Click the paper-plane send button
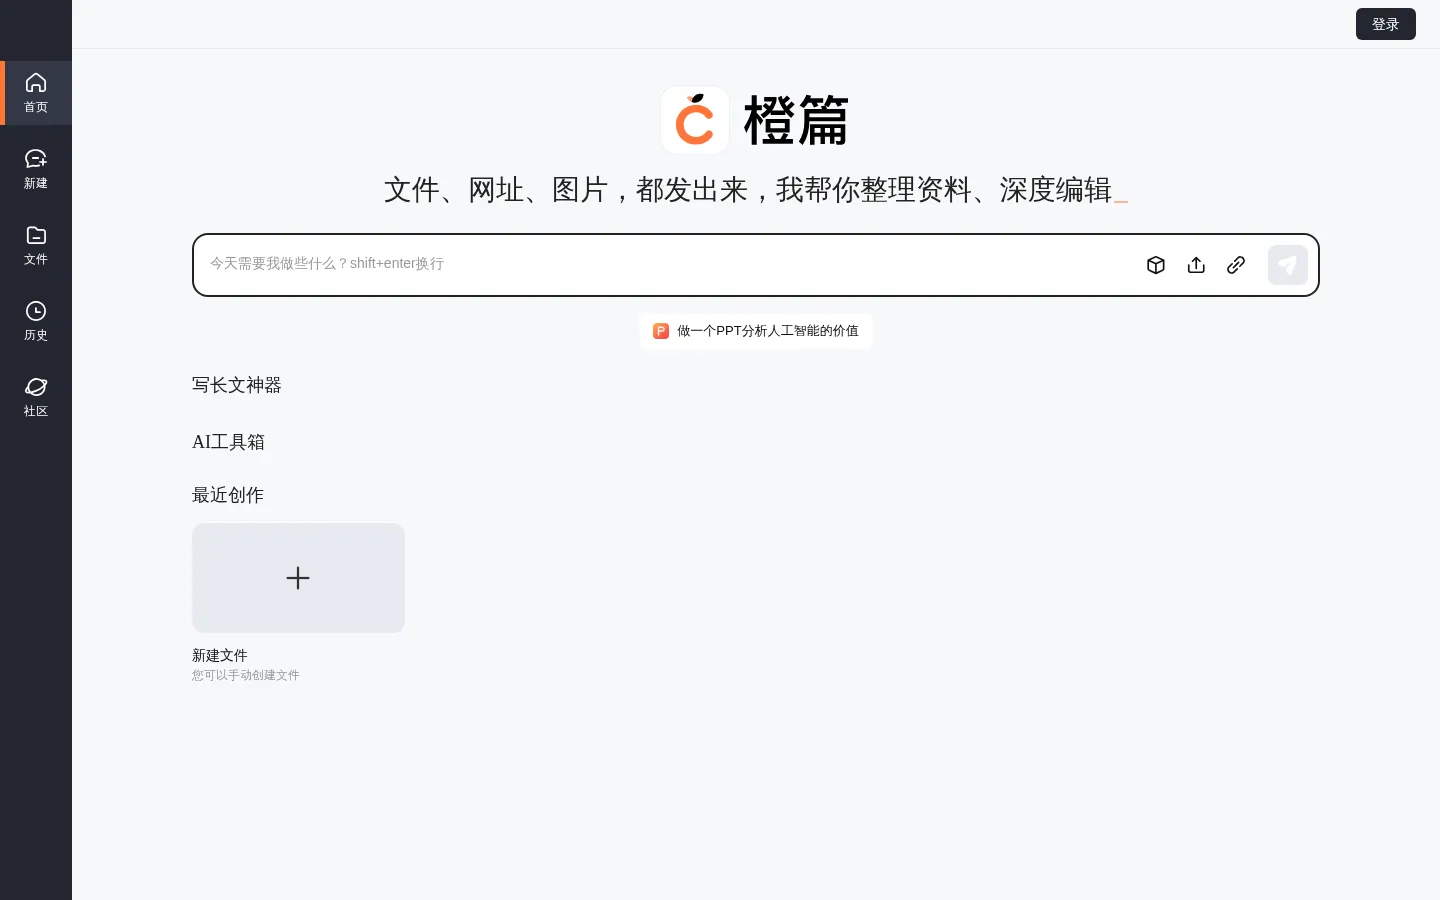Image resolution: width=1440 pixels, height=900 pixels. (x=1288, y=265)
